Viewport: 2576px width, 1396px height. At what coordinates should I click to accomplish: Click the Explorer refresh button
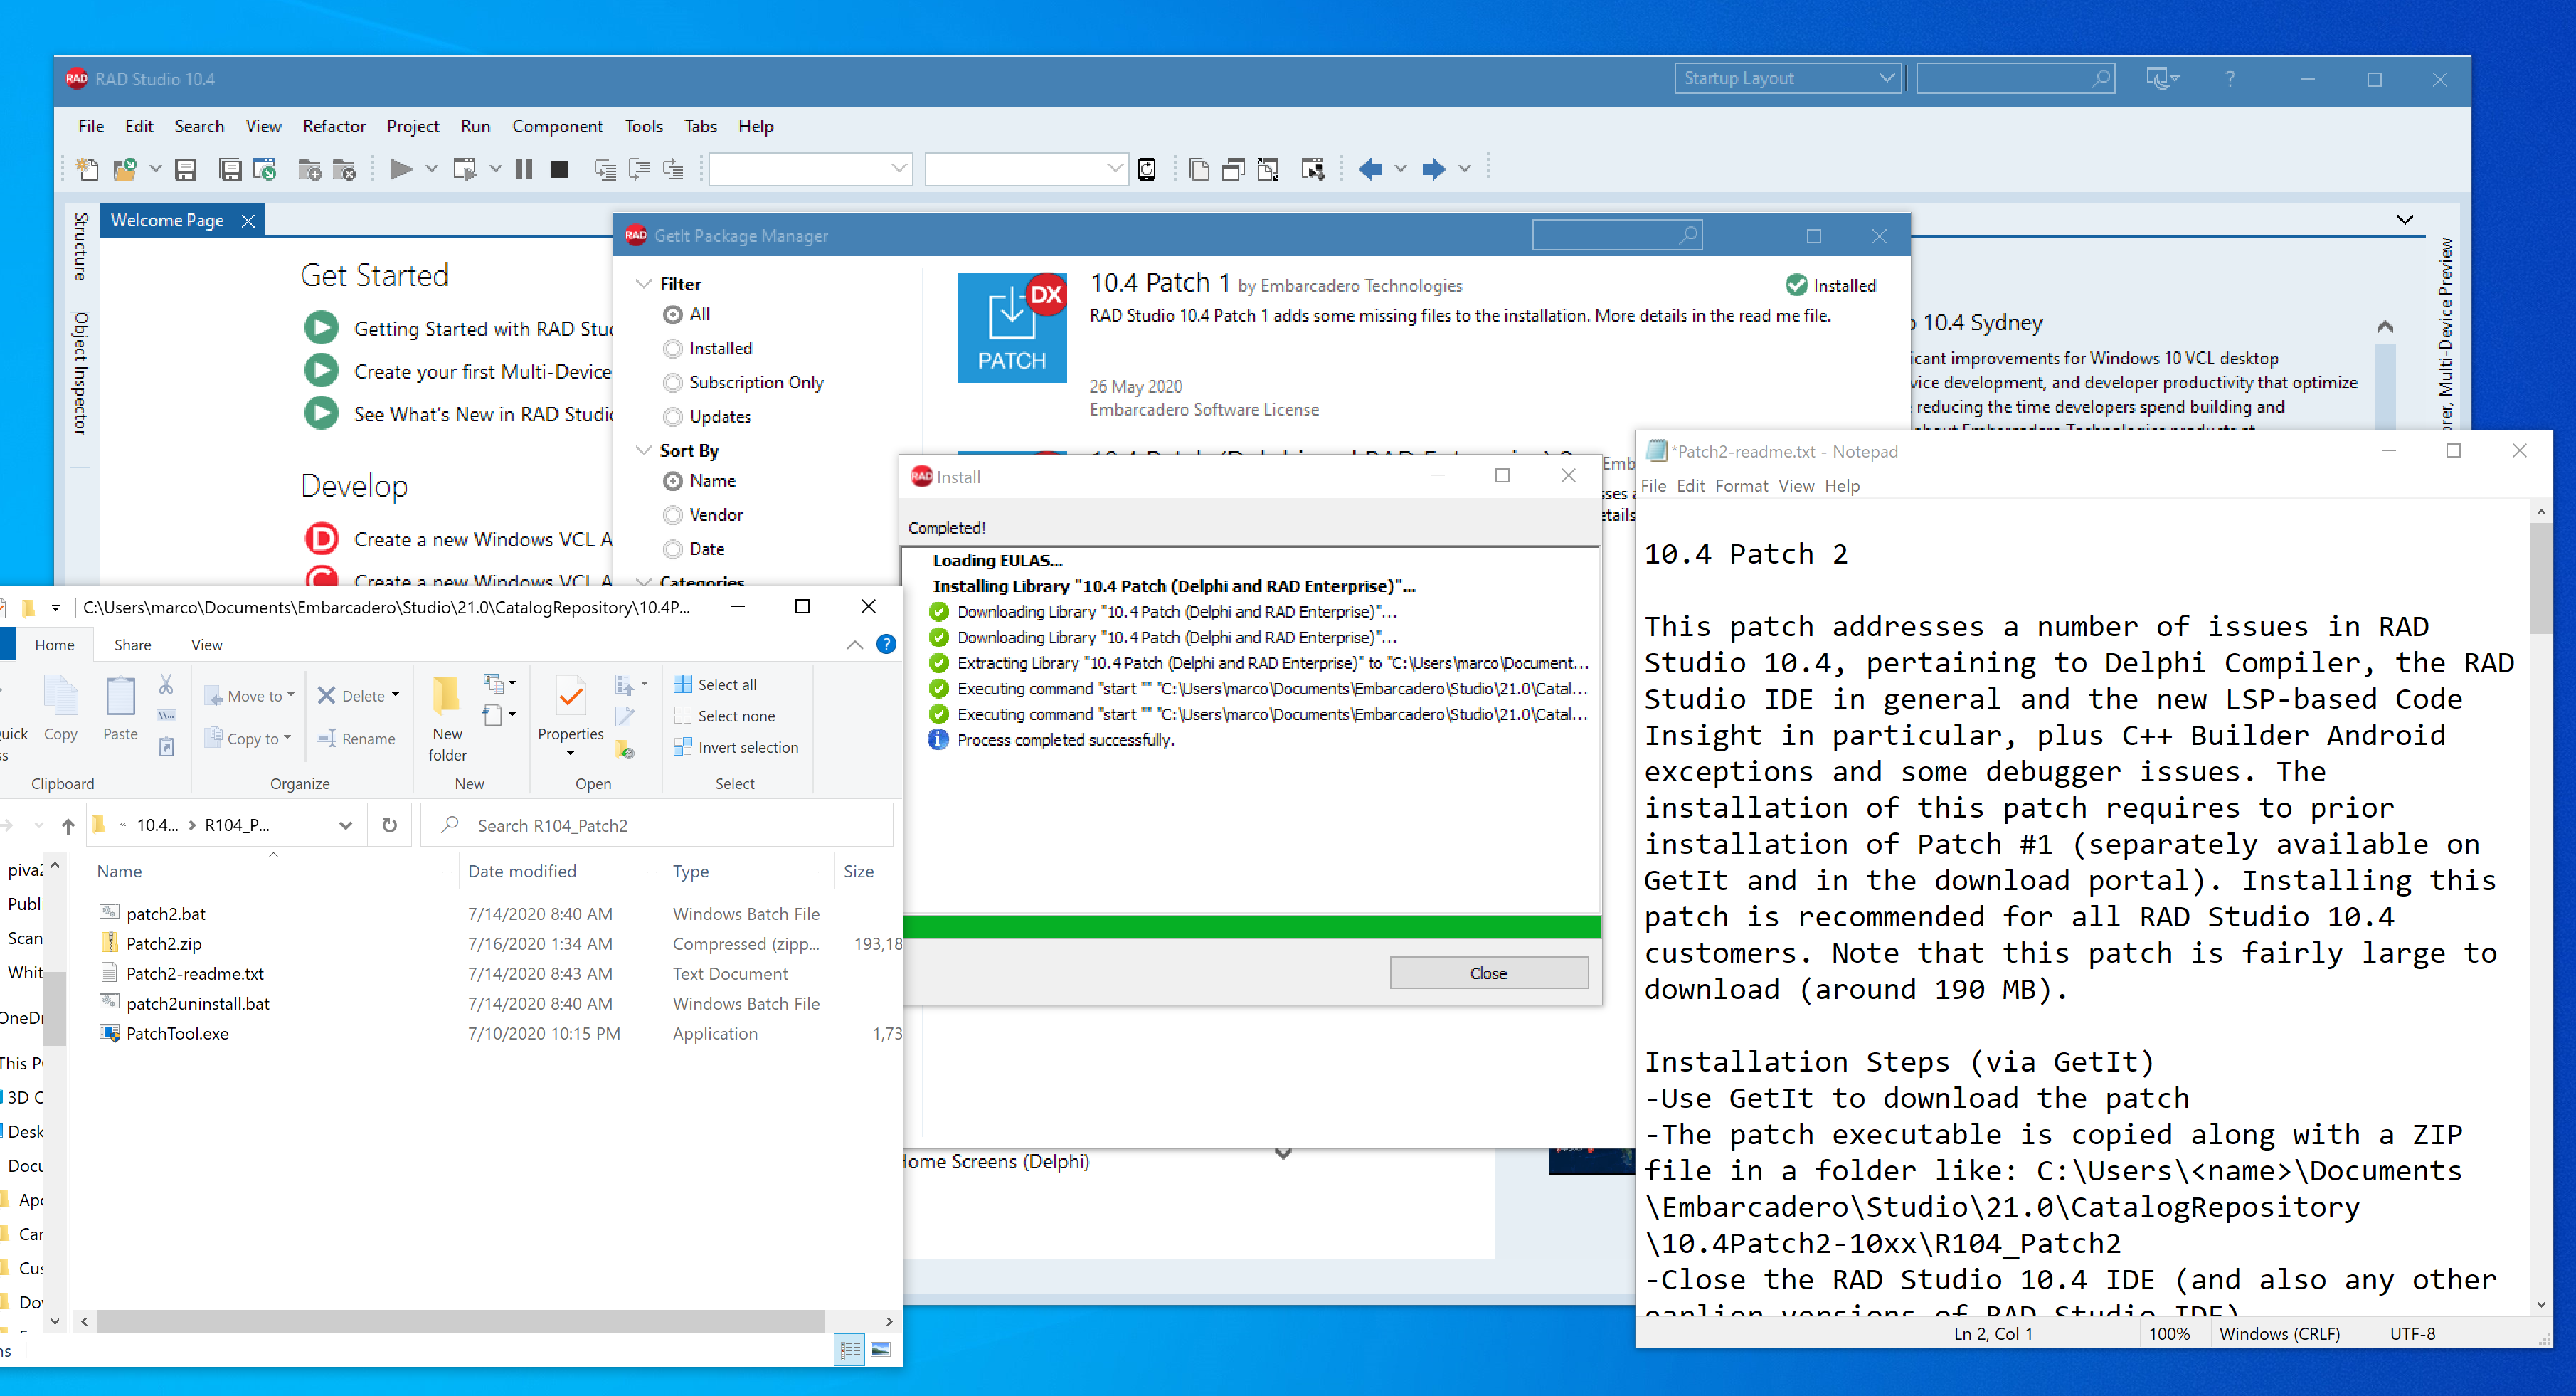click(x=390, y=825)
